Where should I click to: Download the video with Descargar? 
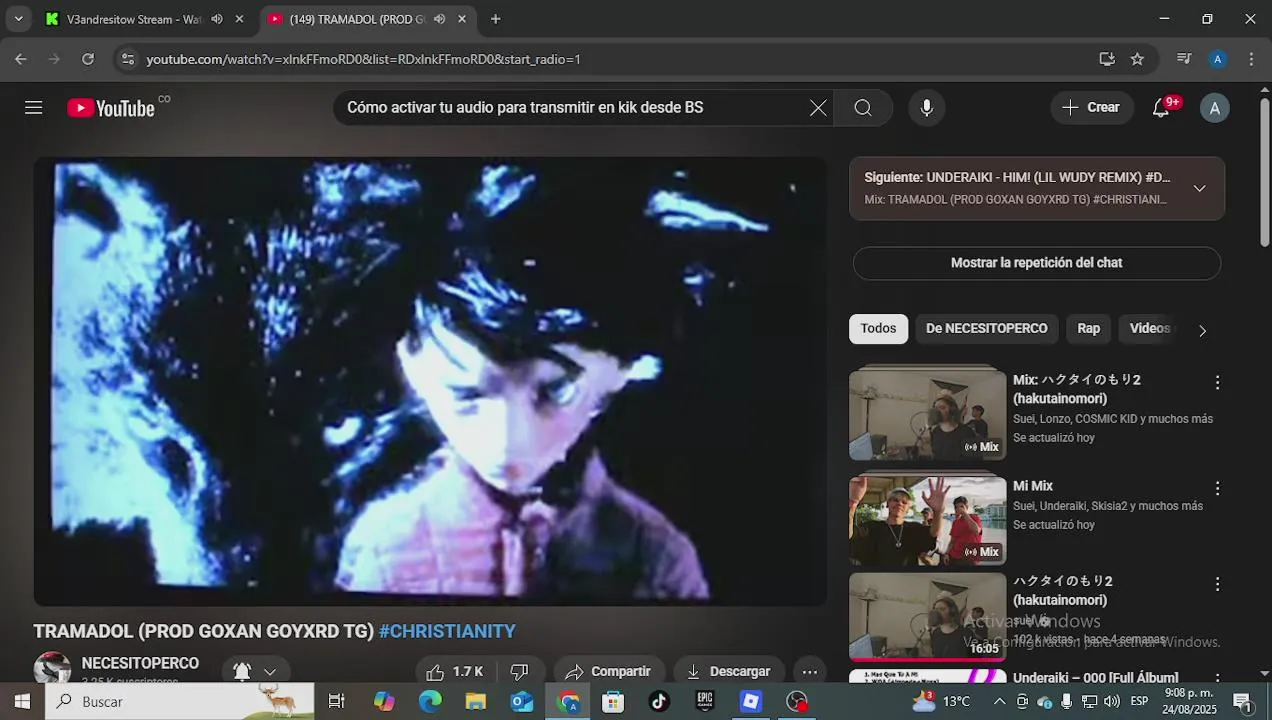point(728,671)
